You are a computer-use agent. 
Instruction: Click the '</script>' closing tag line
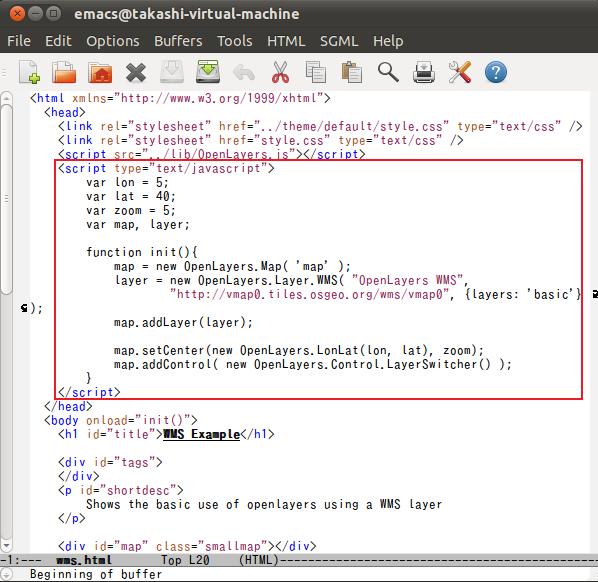point(89,392)
